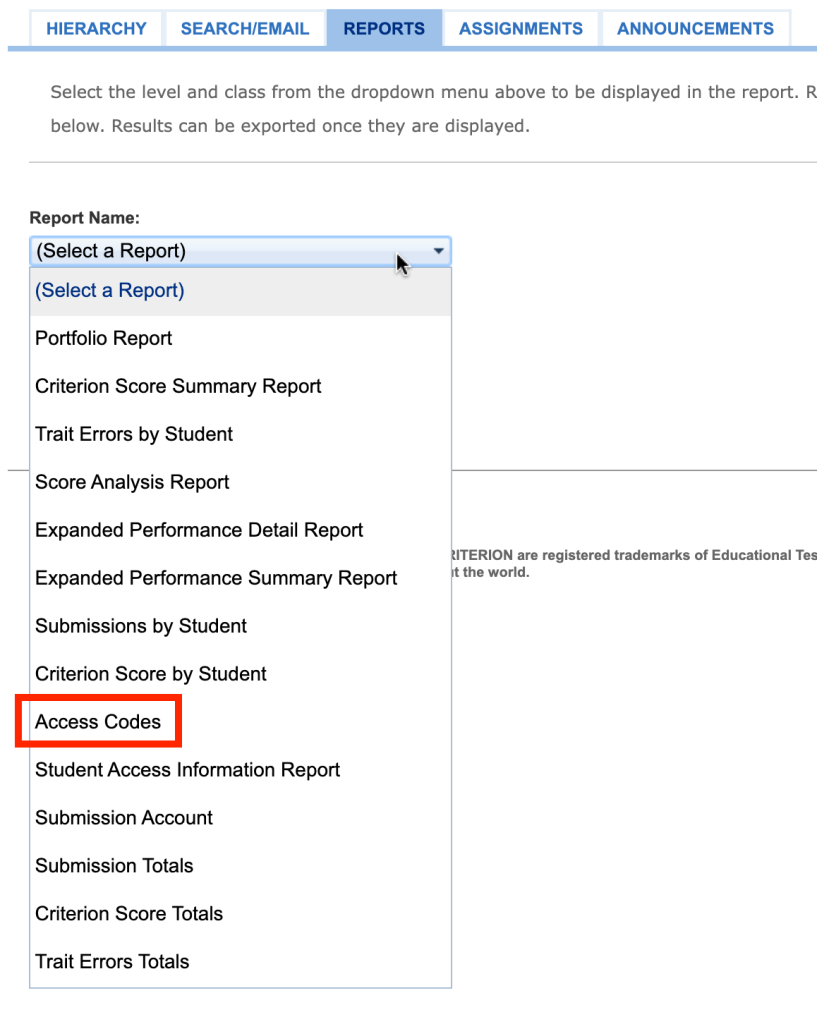
Task: Select Expanded Performance Summary Report
Action: tap(215, 578)
